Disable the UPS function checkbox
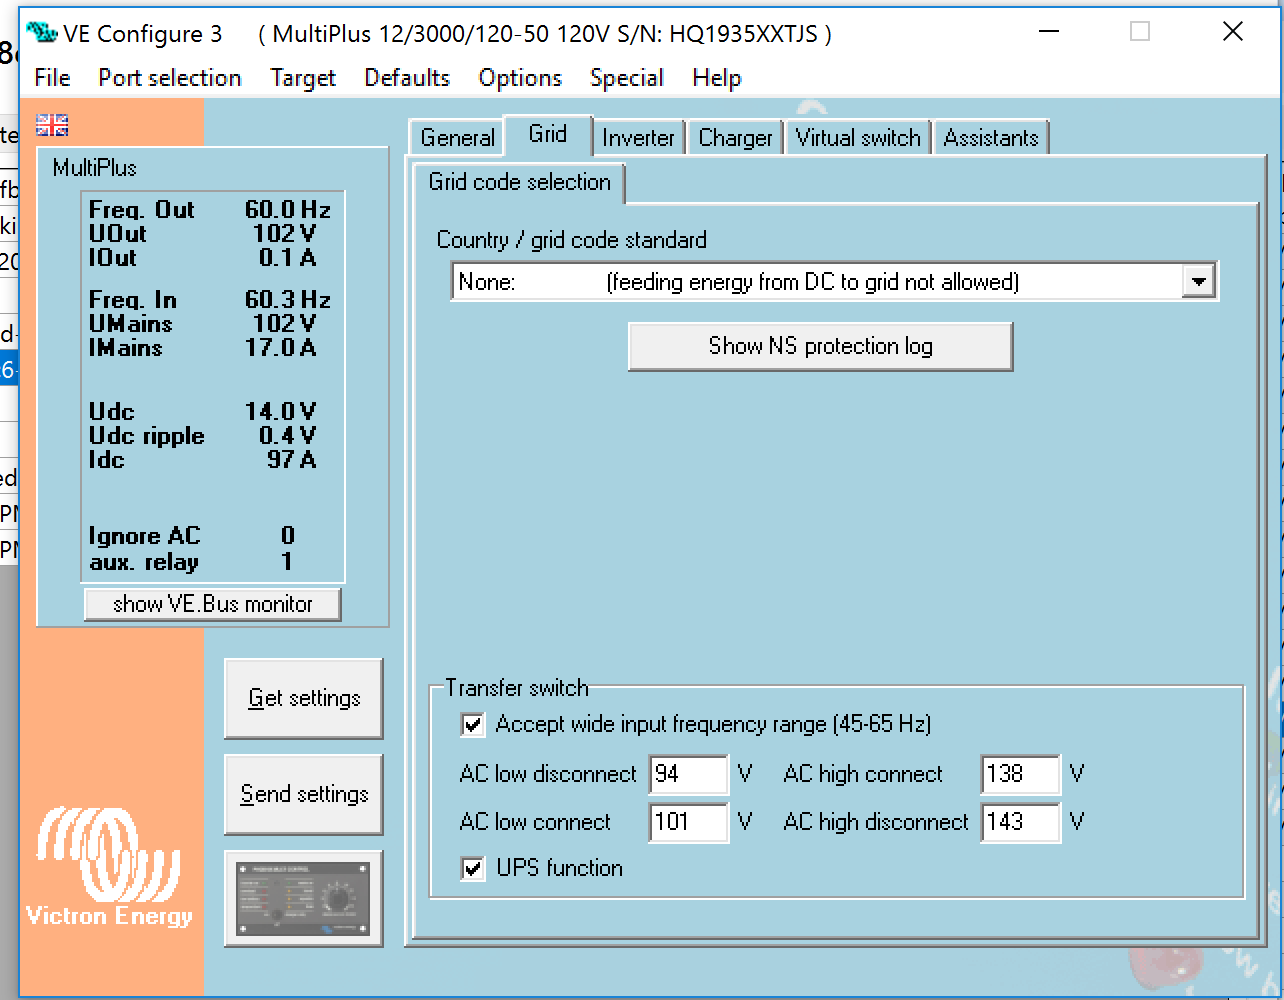 click(473, 868)
